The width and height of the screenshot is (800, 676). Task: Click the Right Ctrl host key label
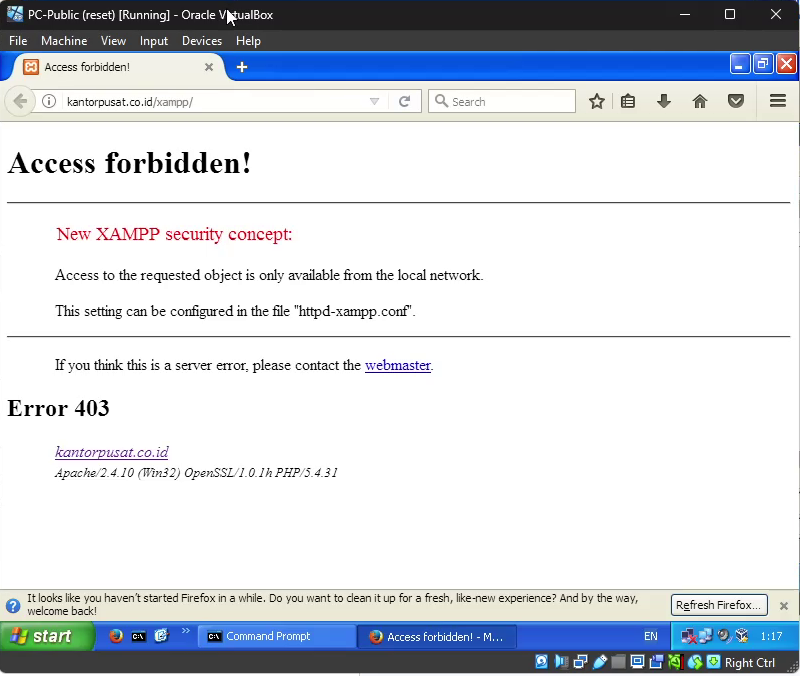click(749, 663)
